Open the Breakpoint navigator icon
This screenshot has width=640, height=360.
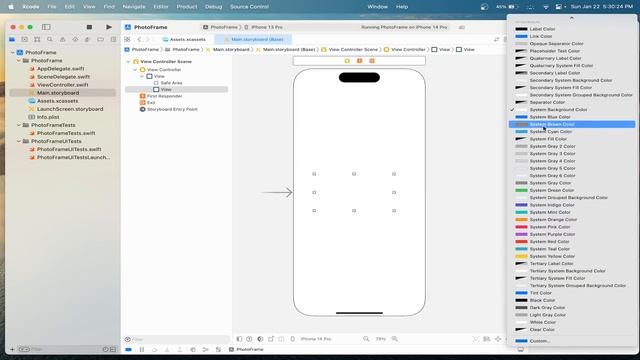tap(100, 40)
